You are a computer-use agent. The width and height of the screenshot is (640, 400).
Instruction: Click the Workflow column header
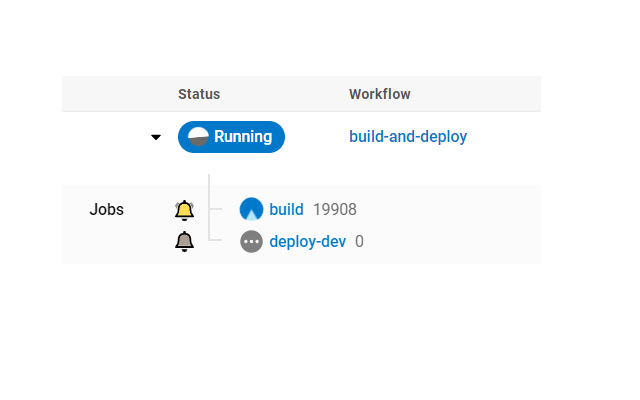pyautogui.click(x=380, y=94)
